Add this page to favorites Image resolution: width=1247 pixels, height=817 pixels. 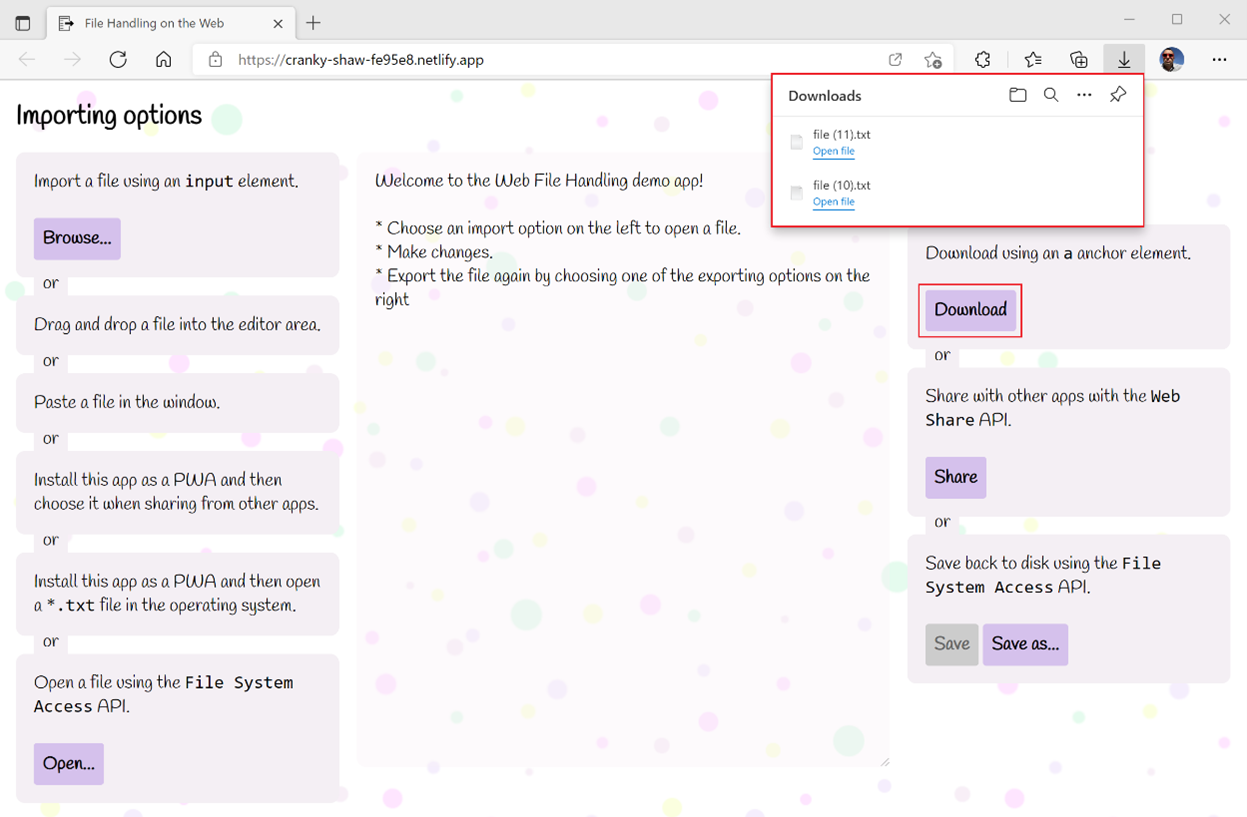pyautogui.click(x=933, y=60)
